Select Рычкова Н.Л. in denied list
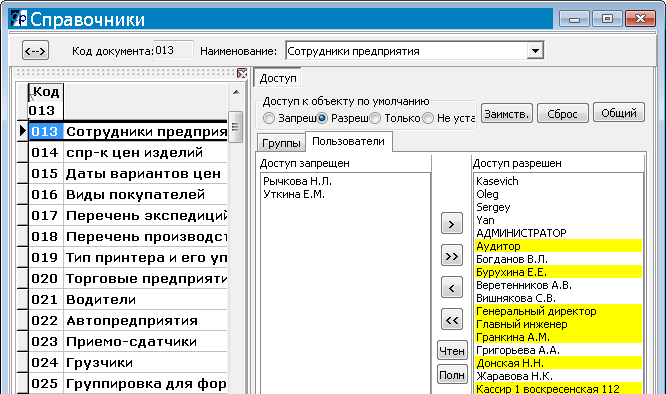 coord(297,181)
